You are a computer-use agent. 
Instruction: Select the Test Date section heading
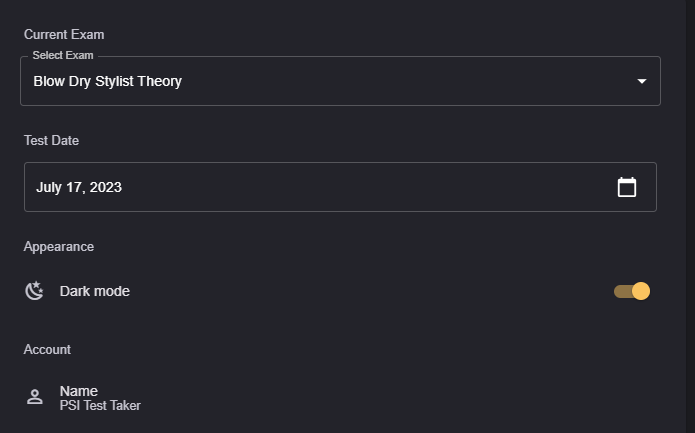[51, 140]
